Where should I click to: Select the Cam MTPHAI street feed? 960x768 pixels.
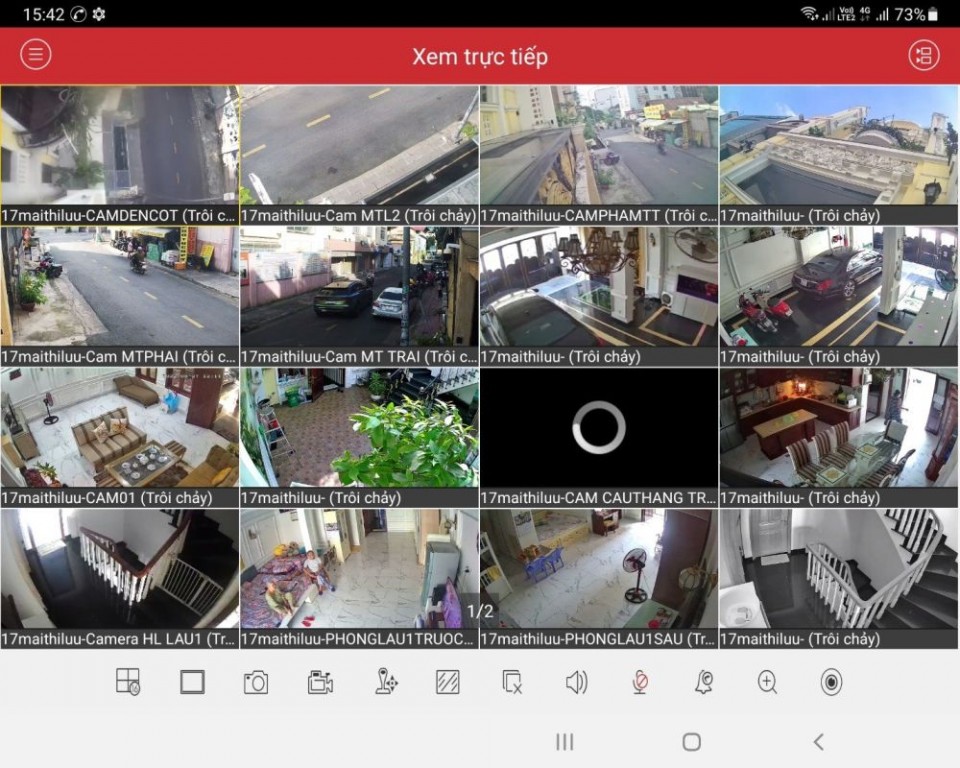coord(119,296)
